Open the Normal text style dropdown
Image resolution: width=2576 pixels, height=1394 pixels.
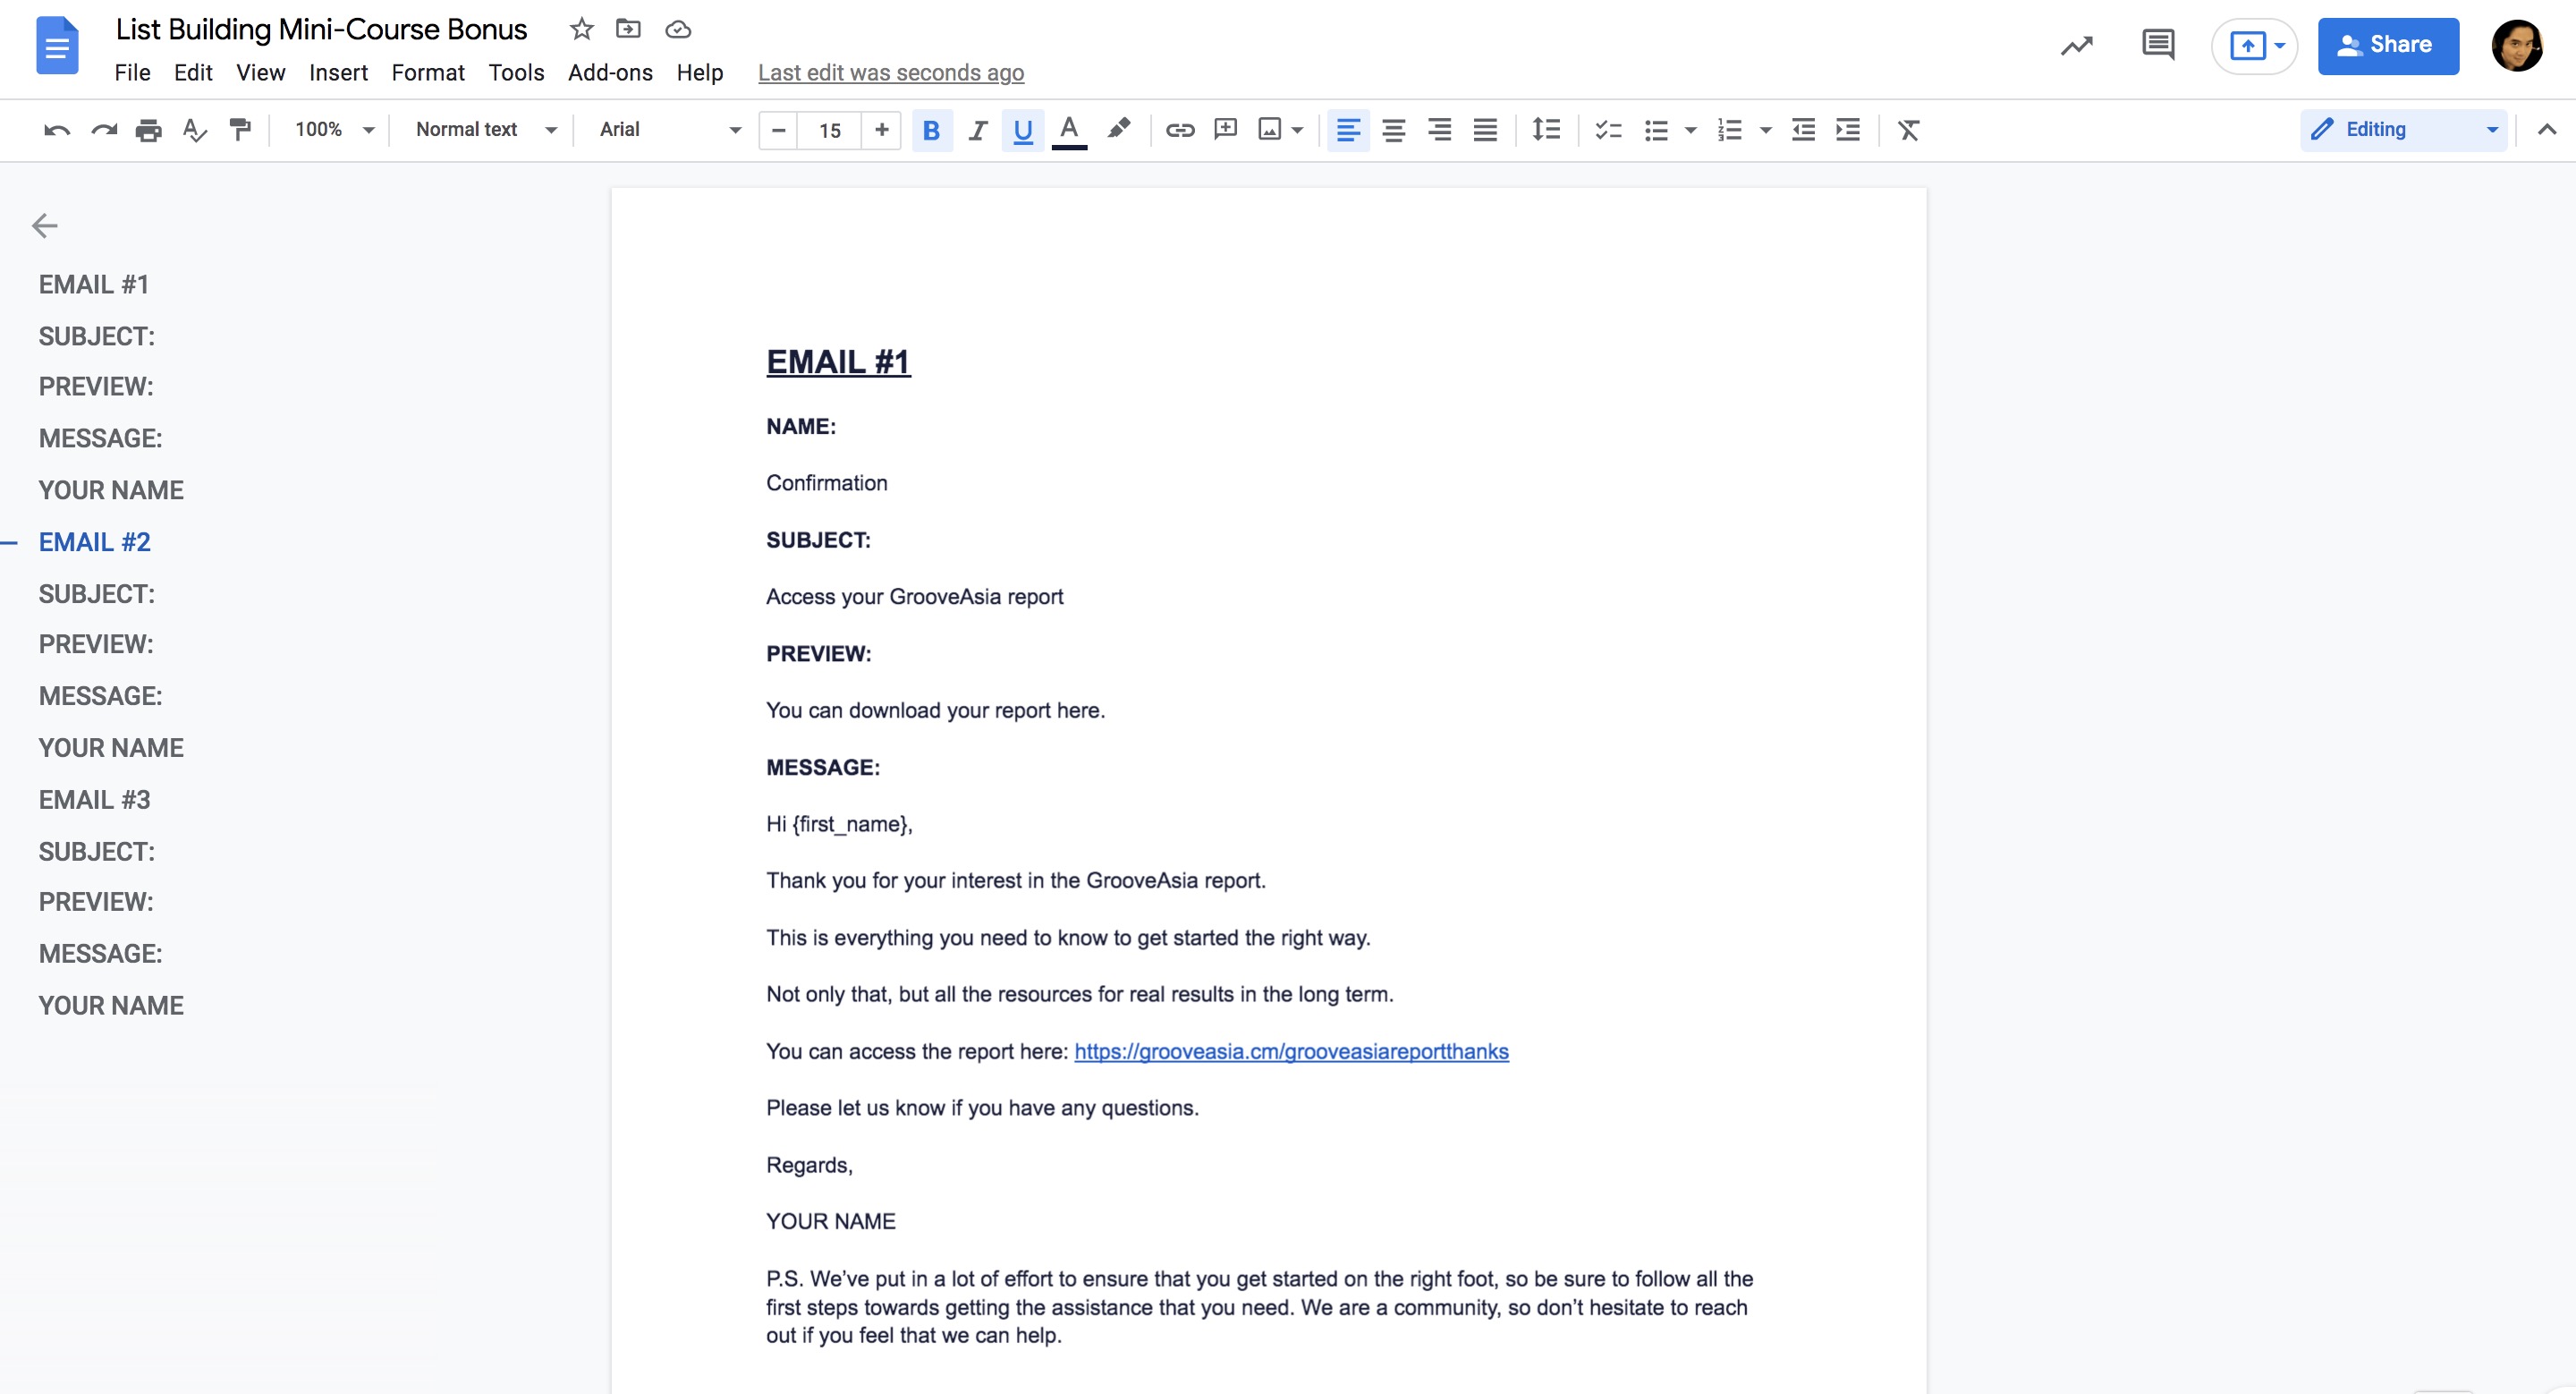coord(486,130)
